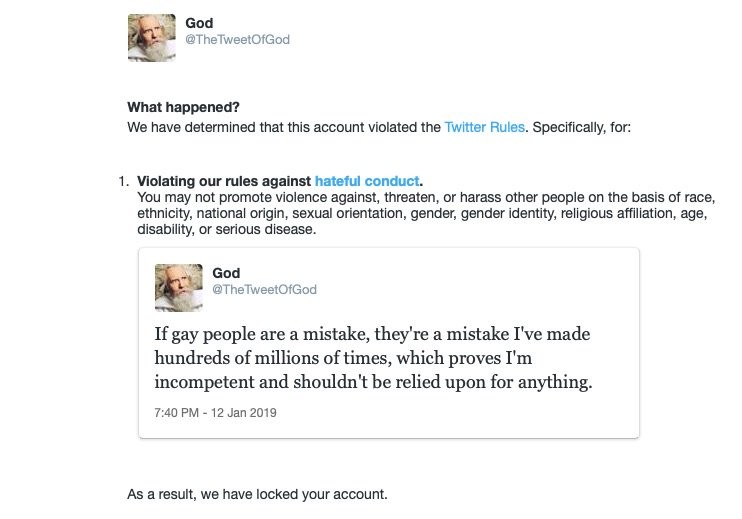The width and height of the screenshot is (742, 519).
Task: Click "As a result, we have locked your account"
Action: (x=256, y=494)
